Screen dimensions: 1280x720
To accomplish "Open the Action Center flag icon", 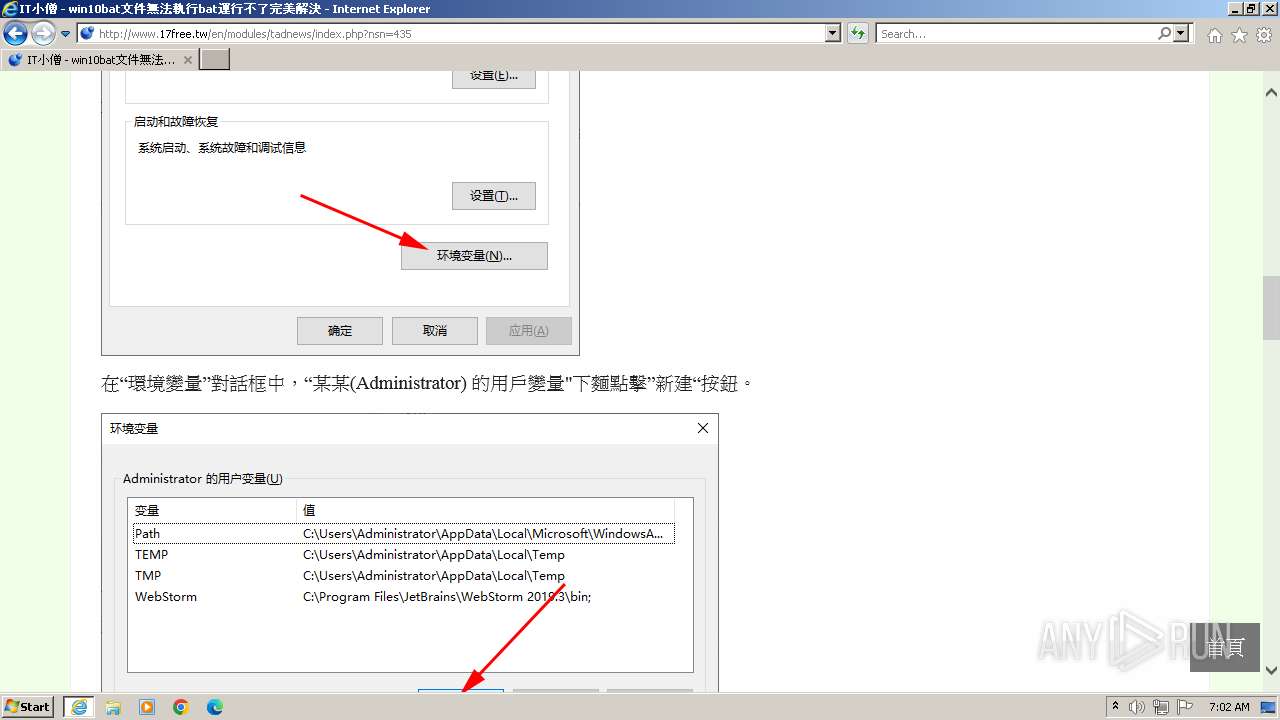I will [x=1185, y=707].
